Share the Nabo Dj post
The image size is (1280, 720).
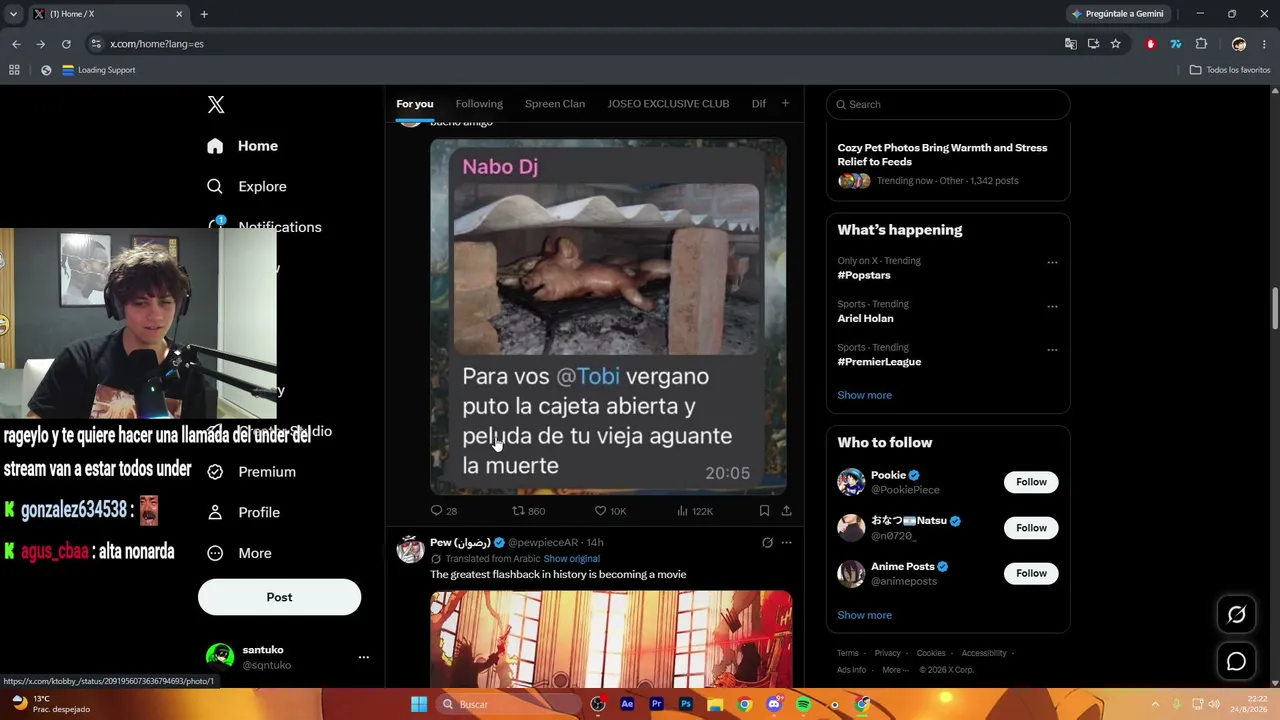pos(787,511)
